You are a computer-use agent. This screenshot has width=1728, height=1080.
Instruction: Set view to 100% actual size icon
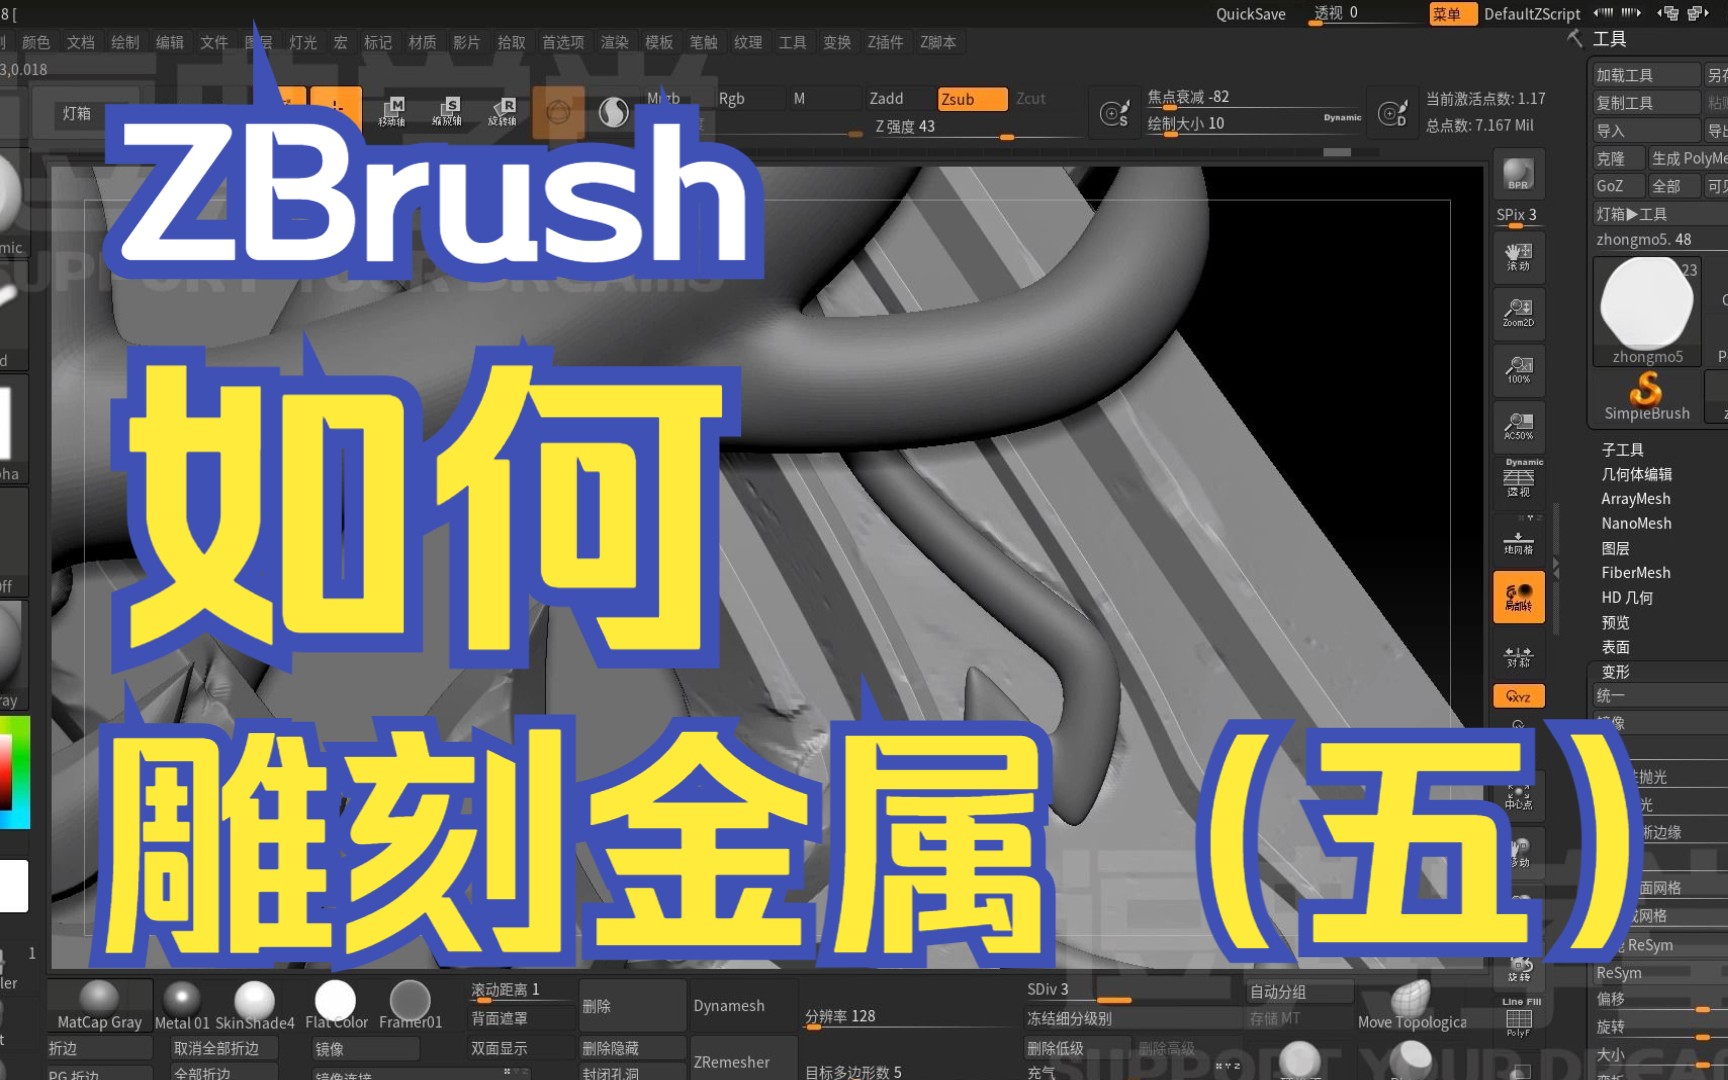pos(1518,371)
